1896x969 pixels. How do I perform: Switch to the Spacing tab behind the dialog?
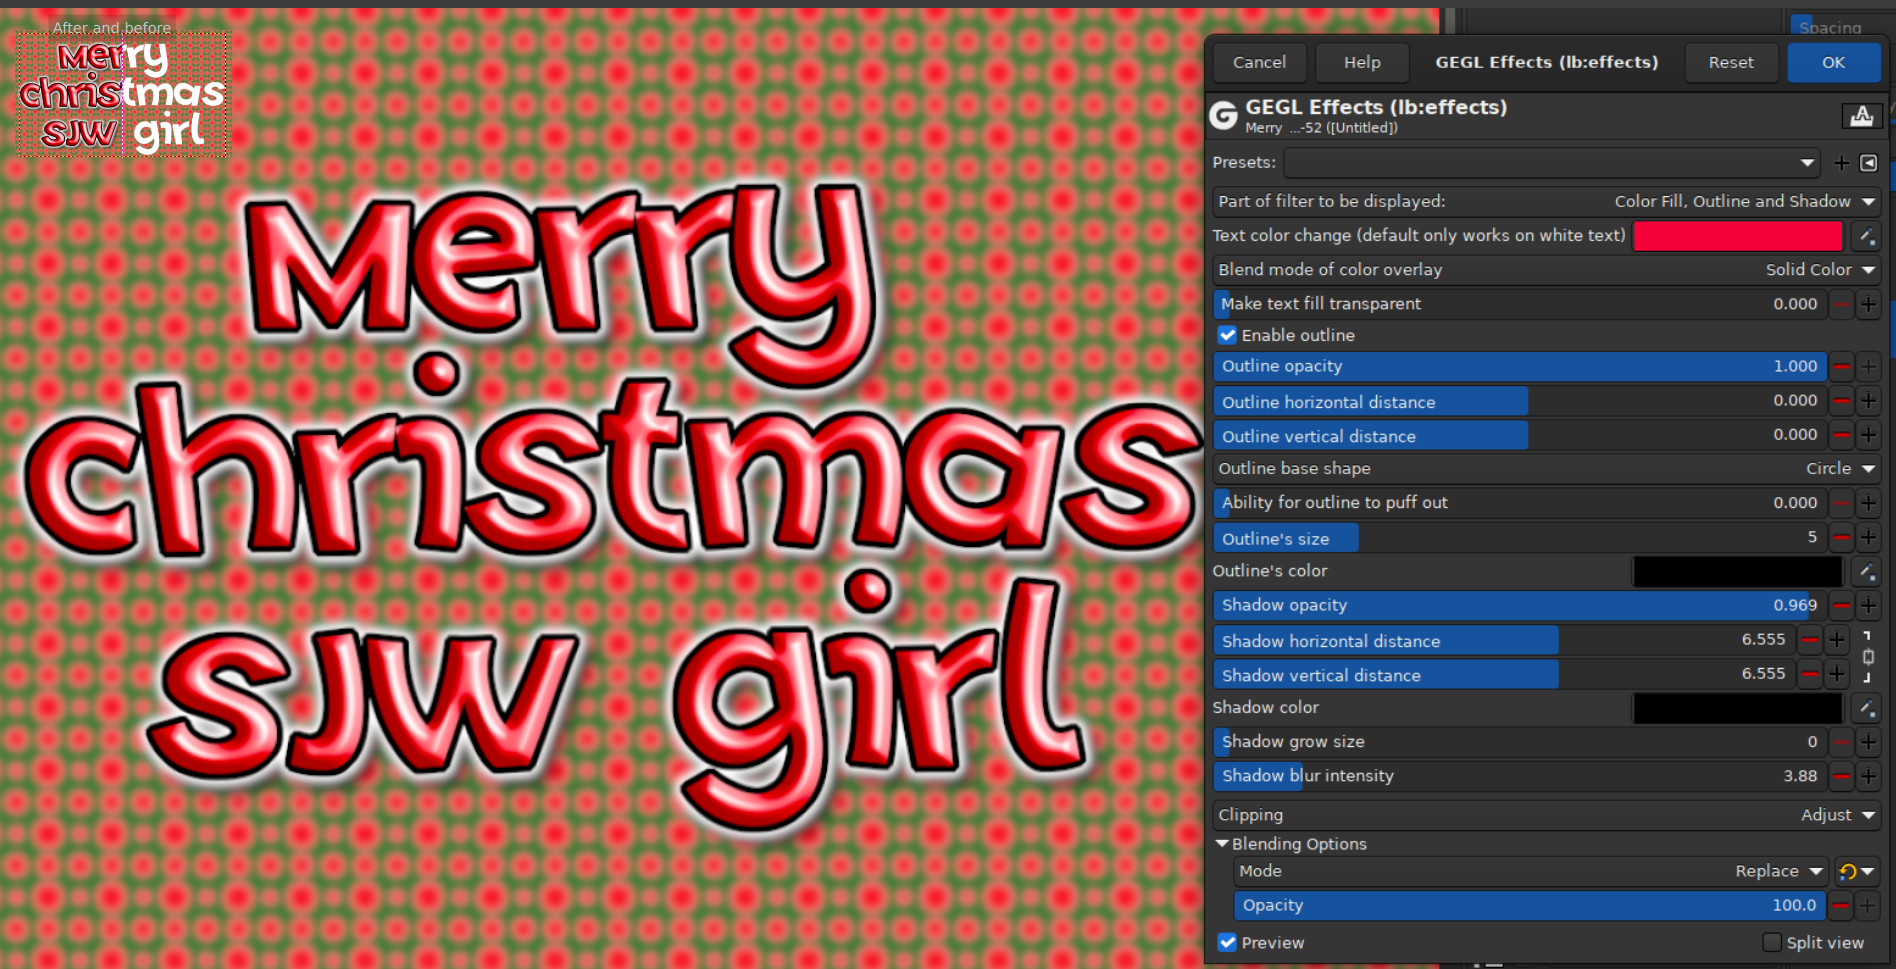tap(1829, 26)
